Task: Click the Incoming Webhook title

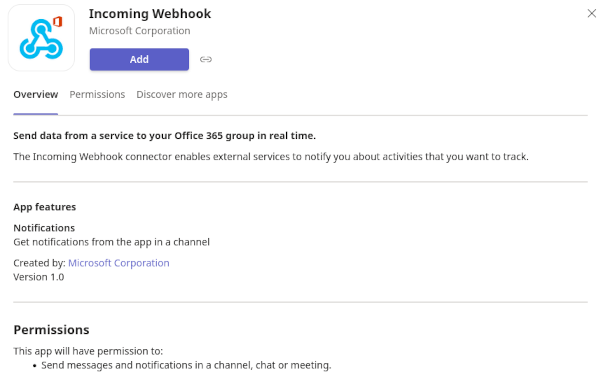Action: tap(150, 14)
